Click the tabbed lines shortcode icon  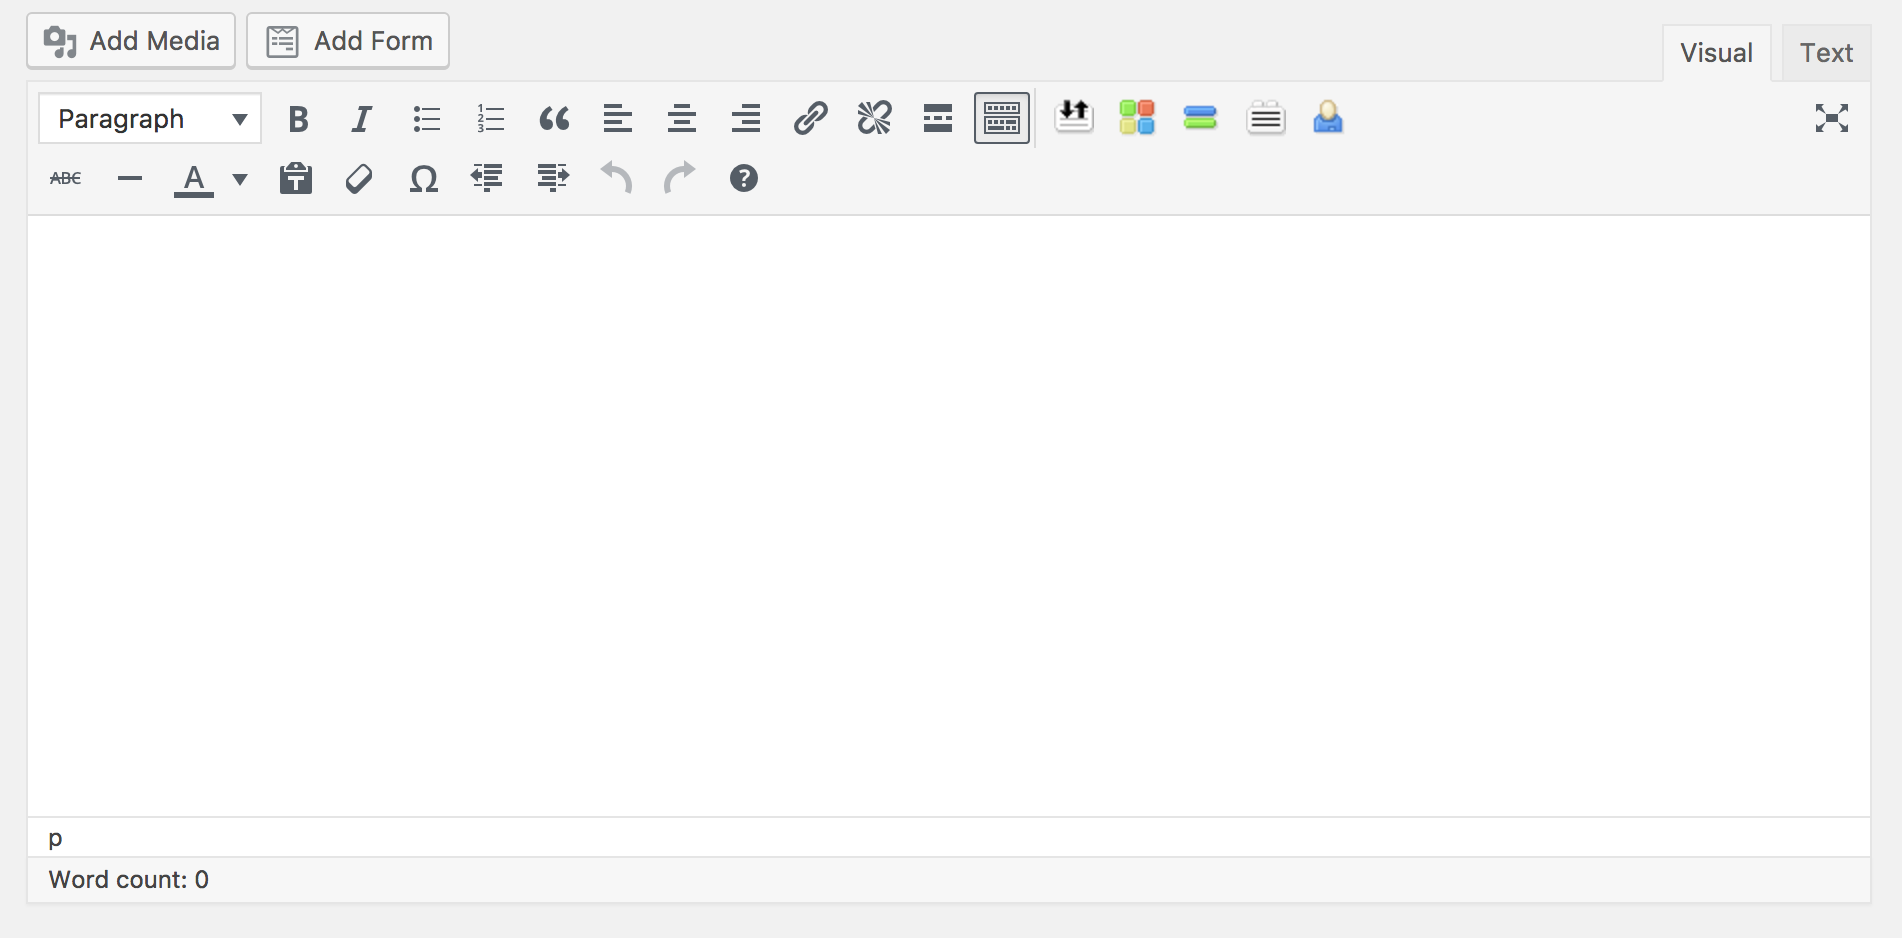(1266, 117)
